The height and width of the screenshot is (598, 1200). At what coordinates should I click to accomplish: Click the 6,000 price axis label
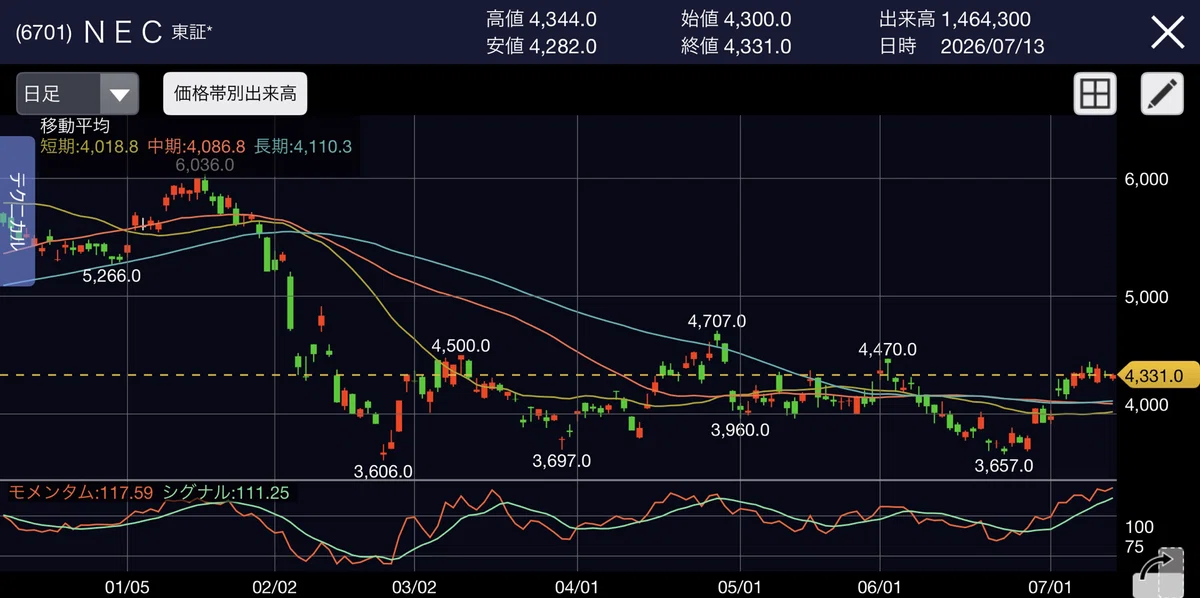click(1147, 180)
